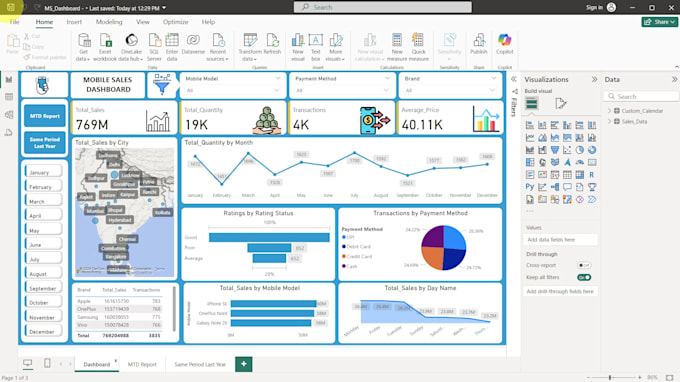The image size is (680, 382).
Task: Select December month button
Action: coord(43,331)
